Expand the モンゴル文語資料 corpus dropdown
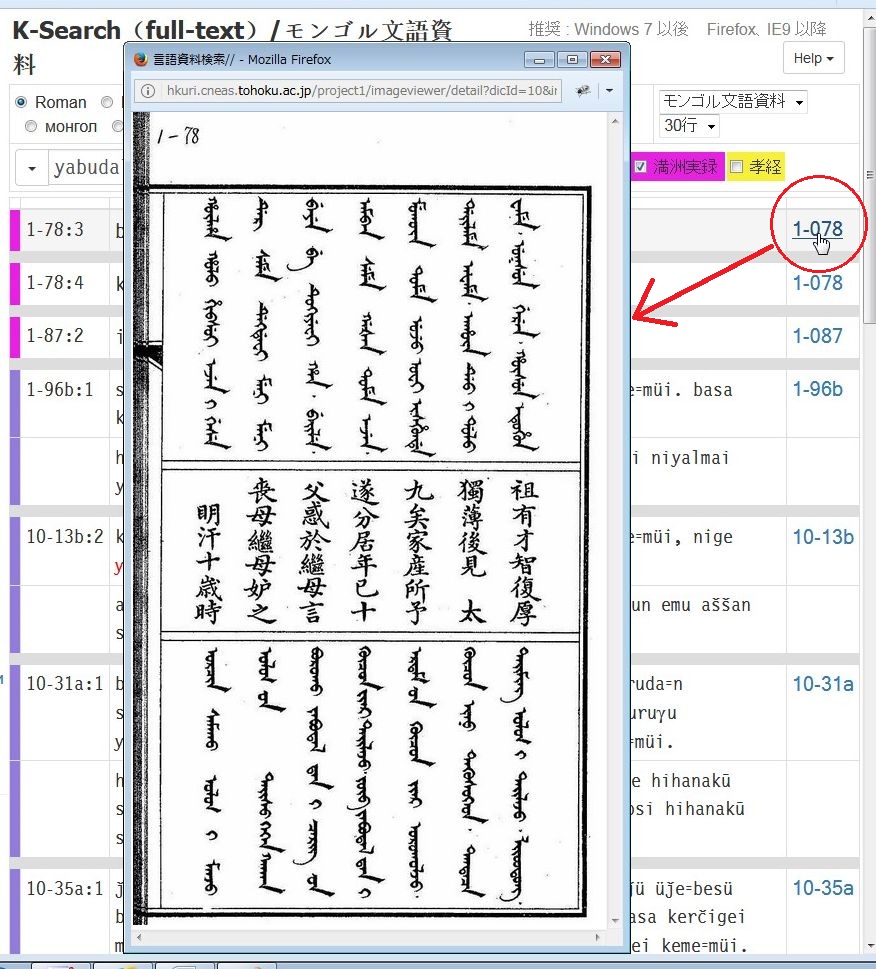The width and height of the screenshot is (876, 969). [732, 102]
